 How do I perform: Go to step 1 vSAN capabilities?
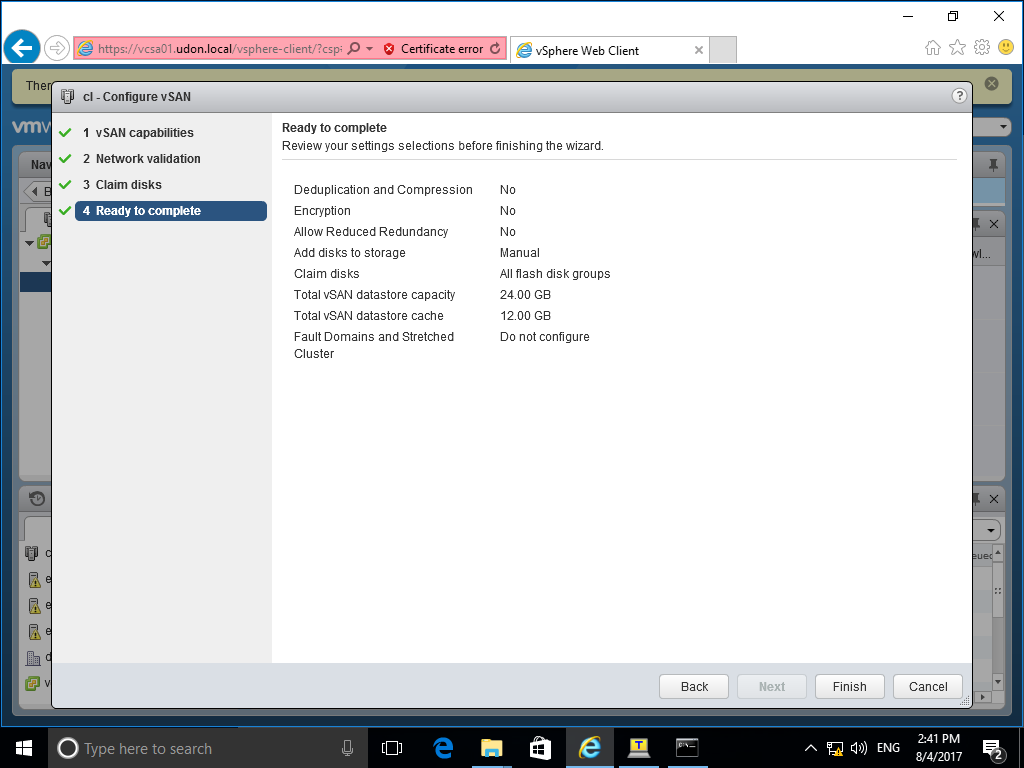coord(144,133)
